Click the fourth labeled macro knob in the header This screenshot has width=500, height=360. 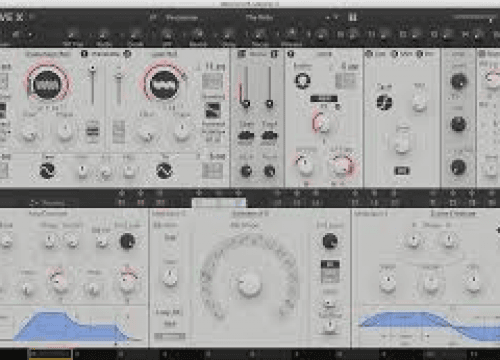(x=167, y=35)
